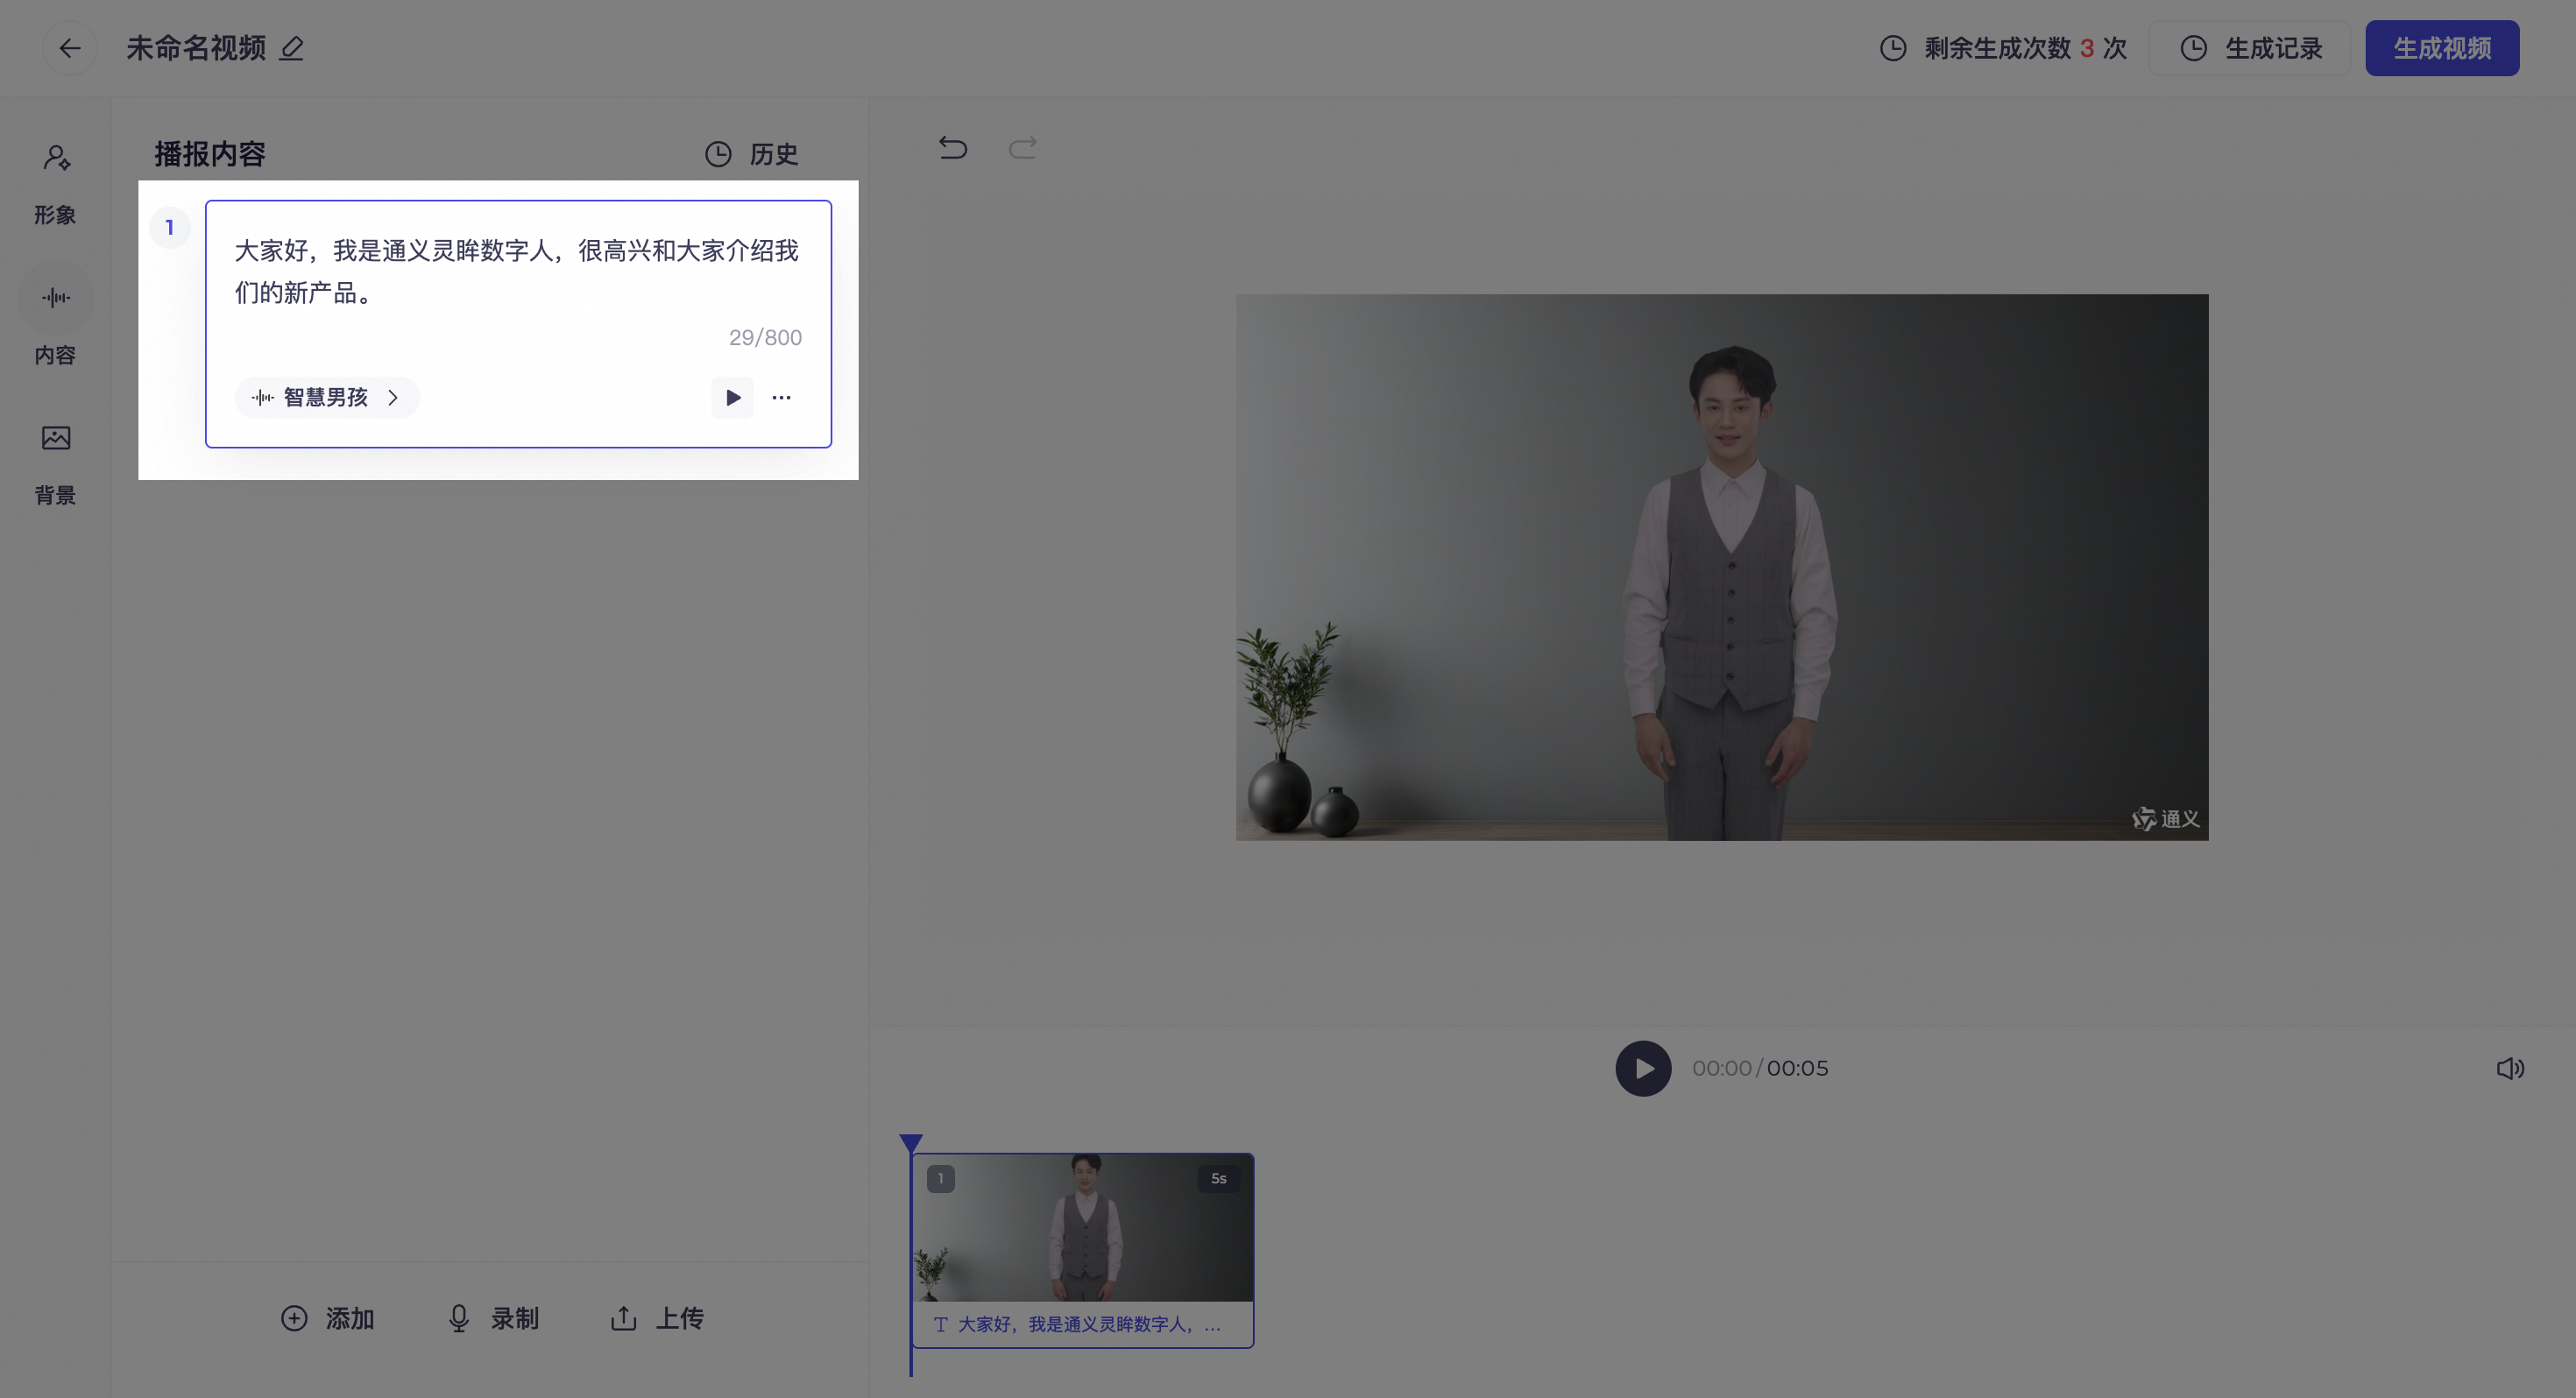Click the 5s duration badge on clip
This screenshot has width=2576, height=1398.
tap(1218, 1178)
